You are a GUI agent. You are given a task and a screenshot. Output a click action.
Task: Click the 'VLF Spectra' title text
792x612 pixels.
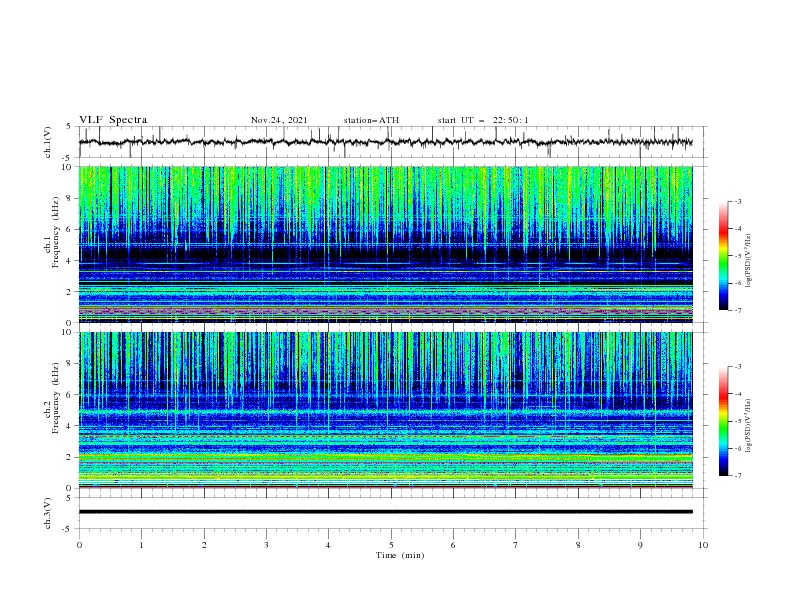pyautogui.click(x=113, y=120)
